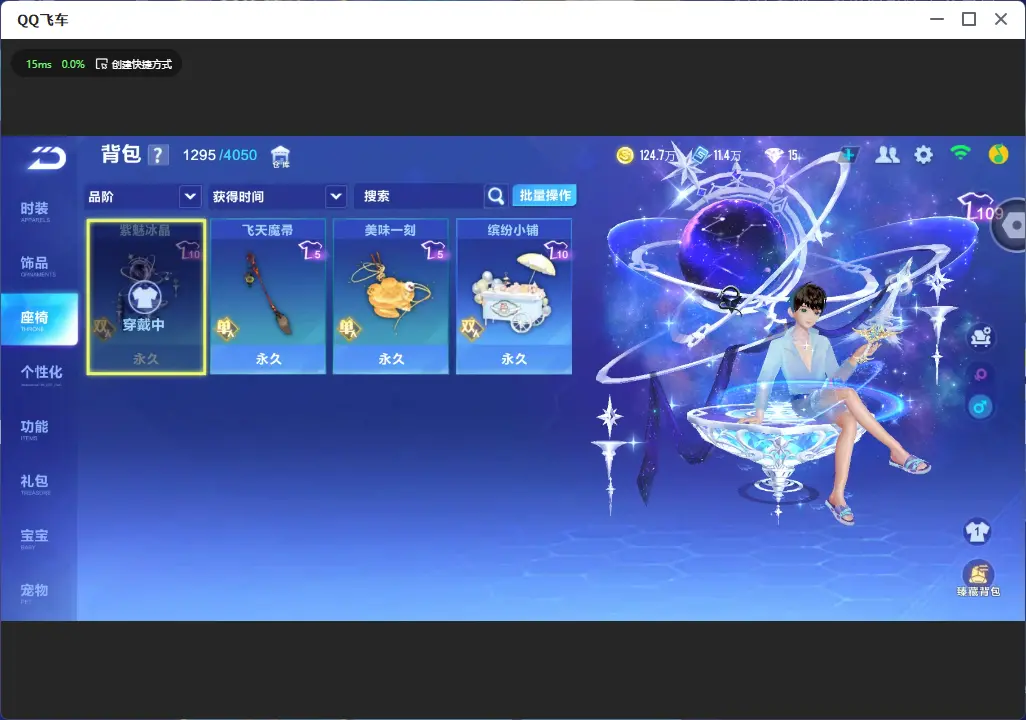Open the QQ Music icon

(998, 154)
